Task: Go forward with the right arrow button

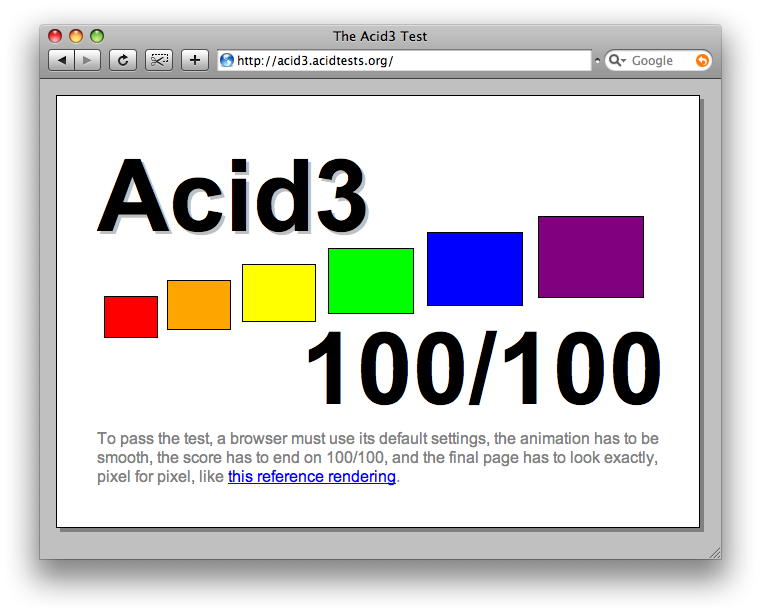Action: (x=88, y=60)
